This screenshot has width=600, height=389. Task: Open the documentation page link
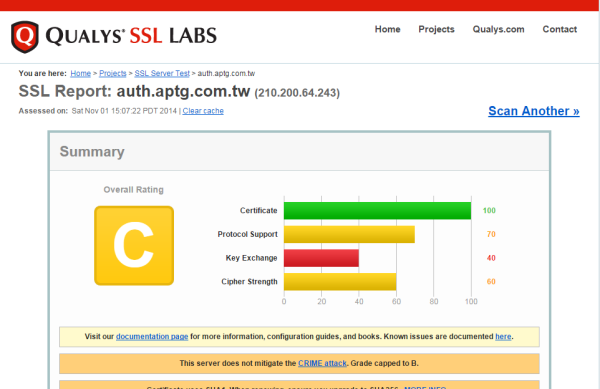click(x=152, y=337)
